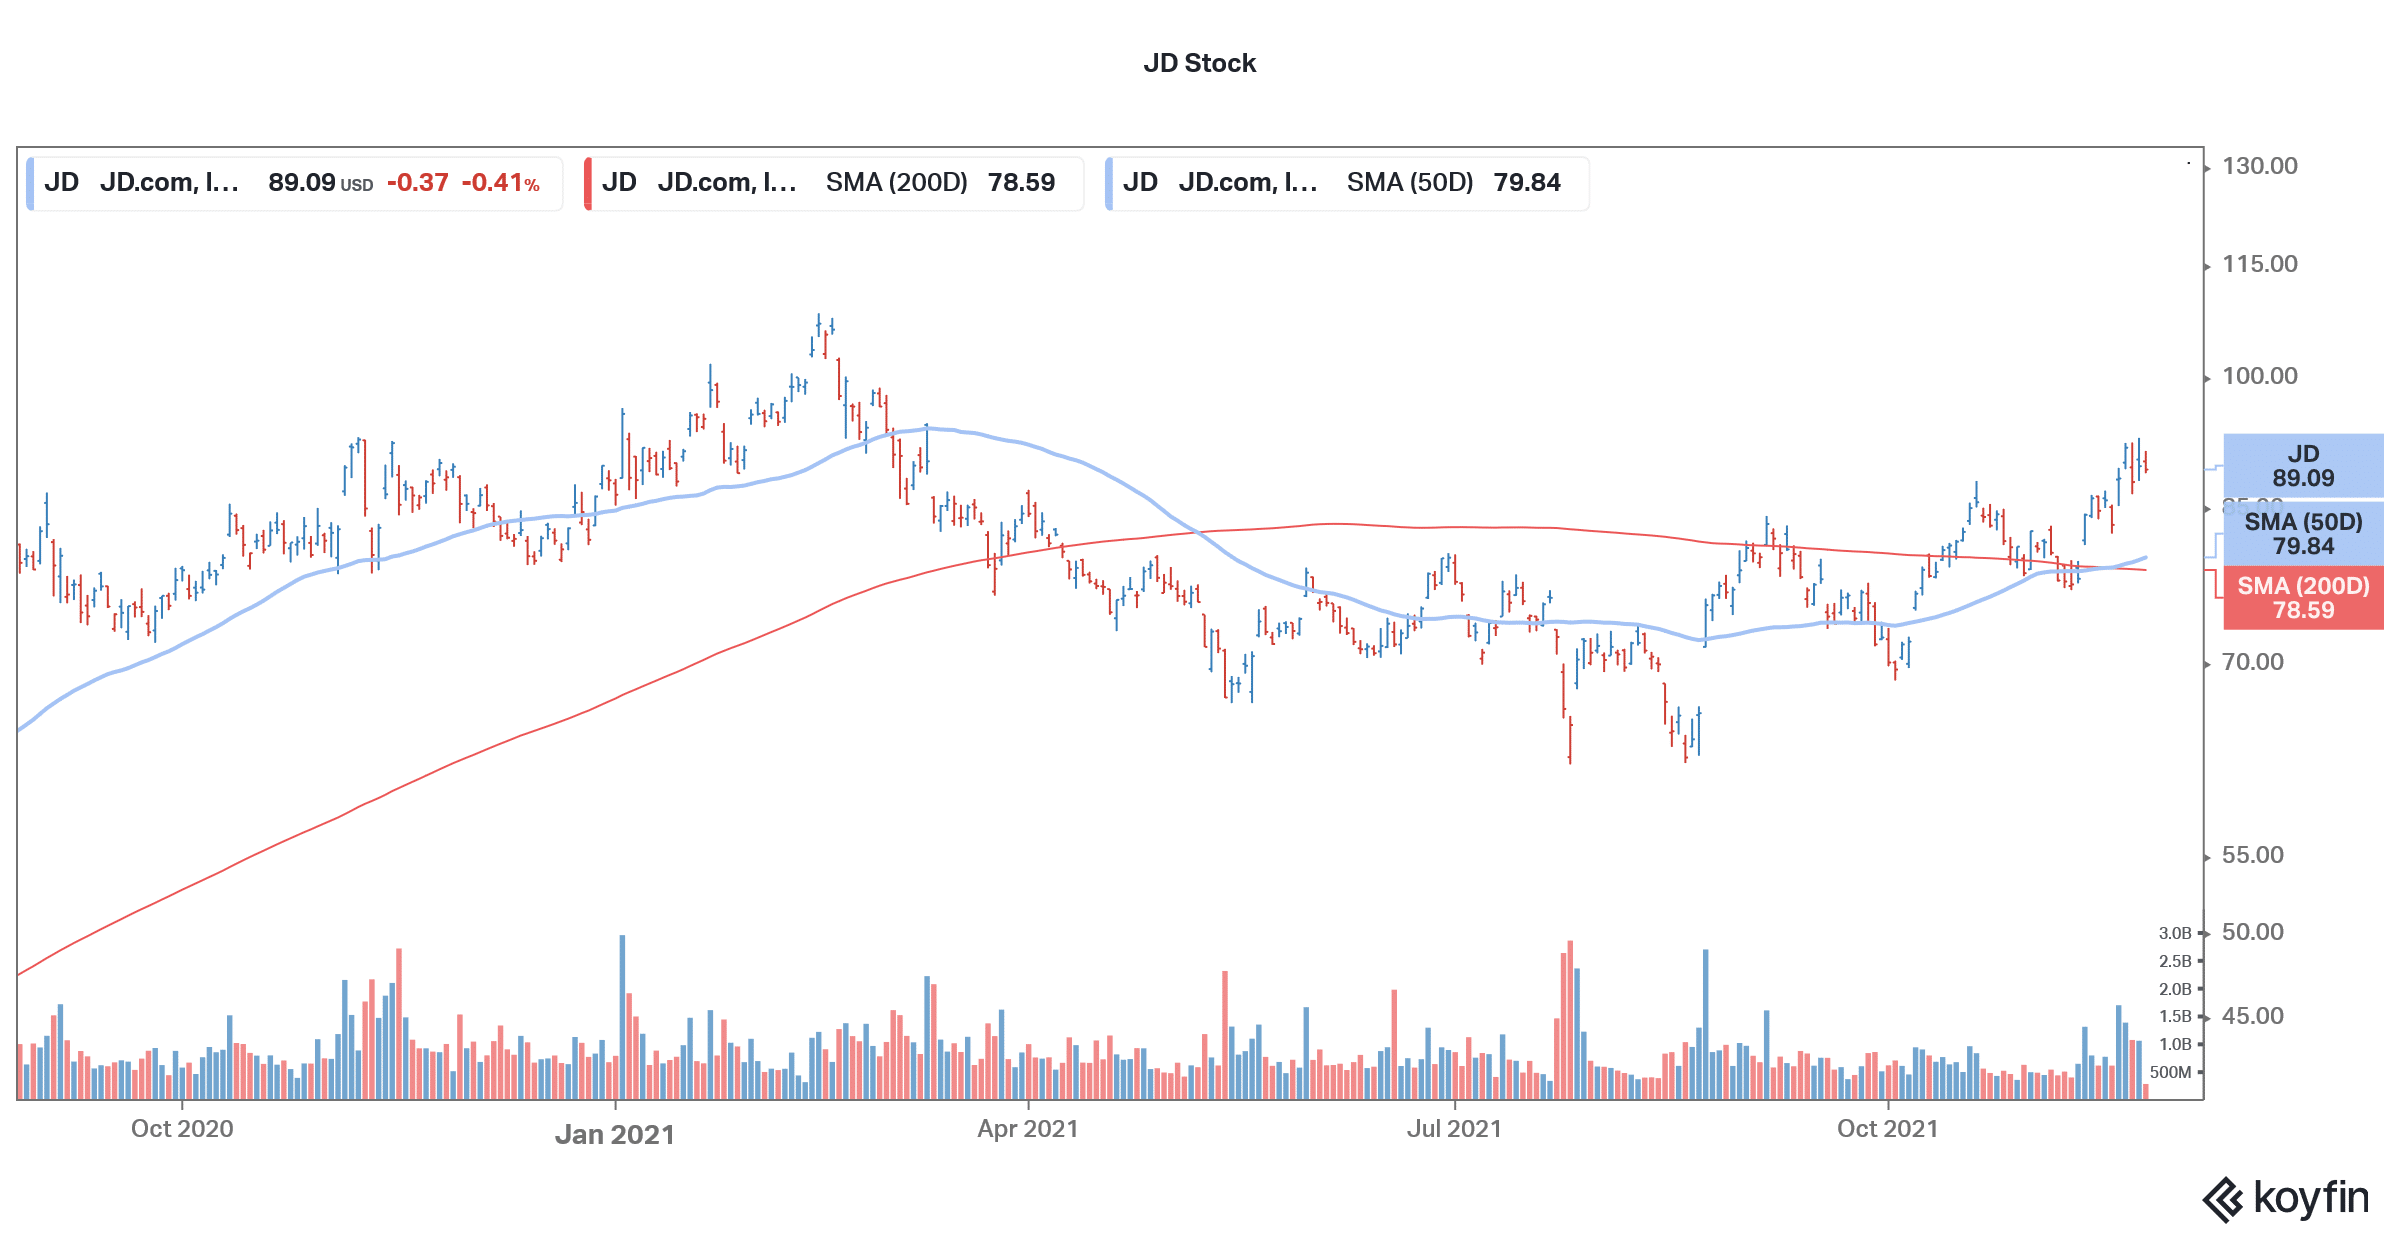Click the 100.00 price axis label
The image size is (2400, 1240).
pyautogui.click(x=2260, y=376)
